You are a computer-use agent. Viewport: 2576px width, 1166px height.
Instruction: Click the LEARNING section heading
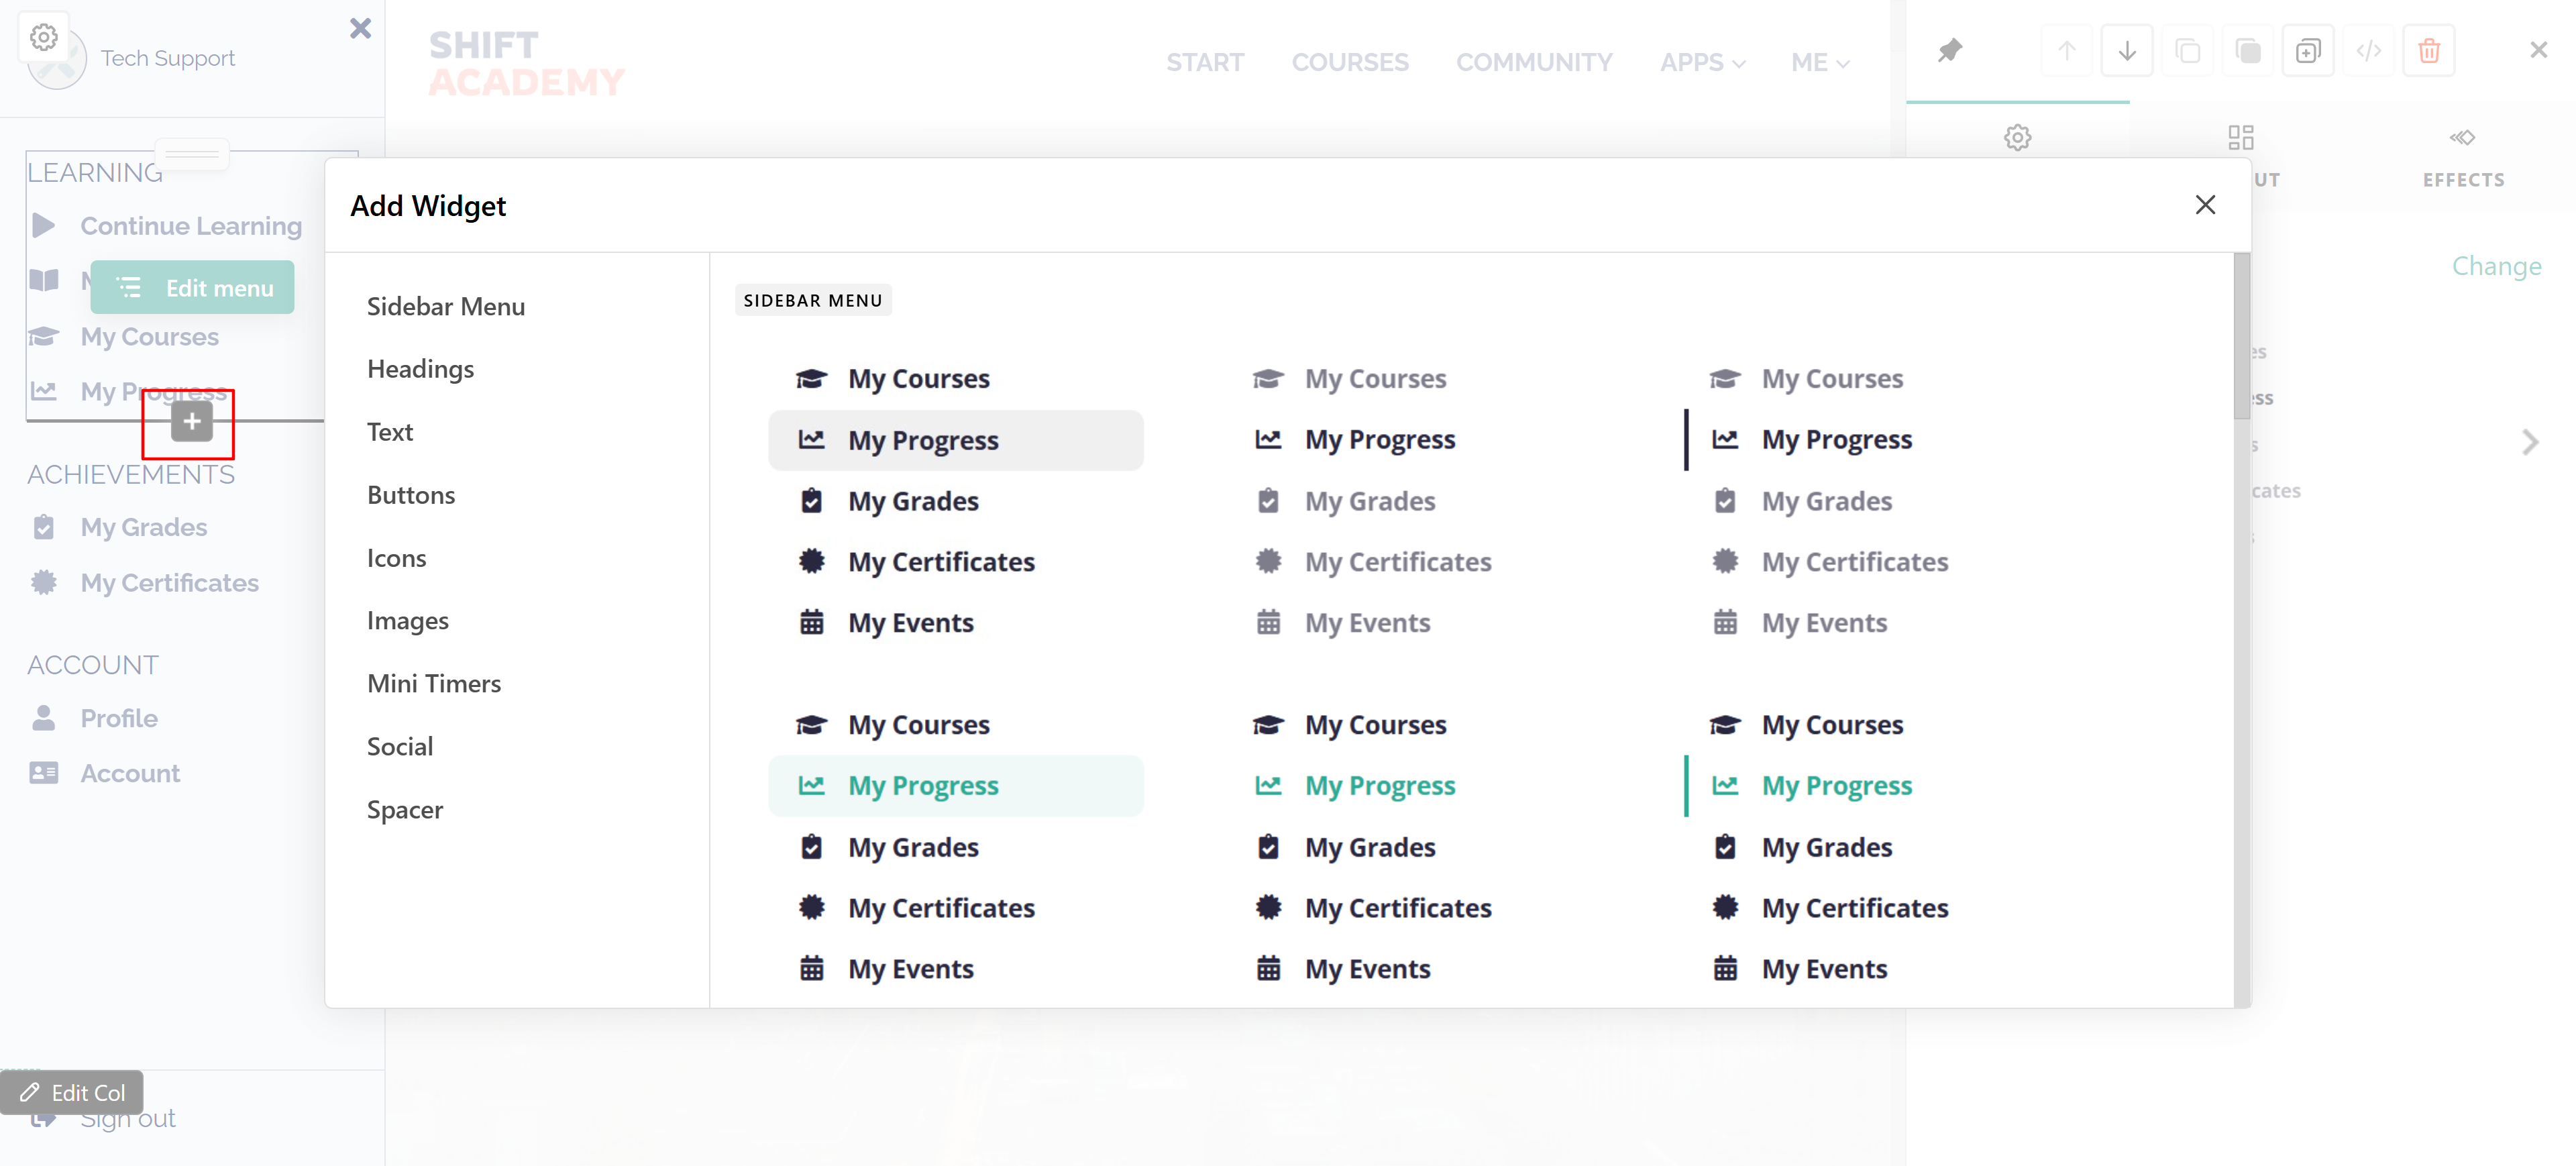tap(95, 173)
